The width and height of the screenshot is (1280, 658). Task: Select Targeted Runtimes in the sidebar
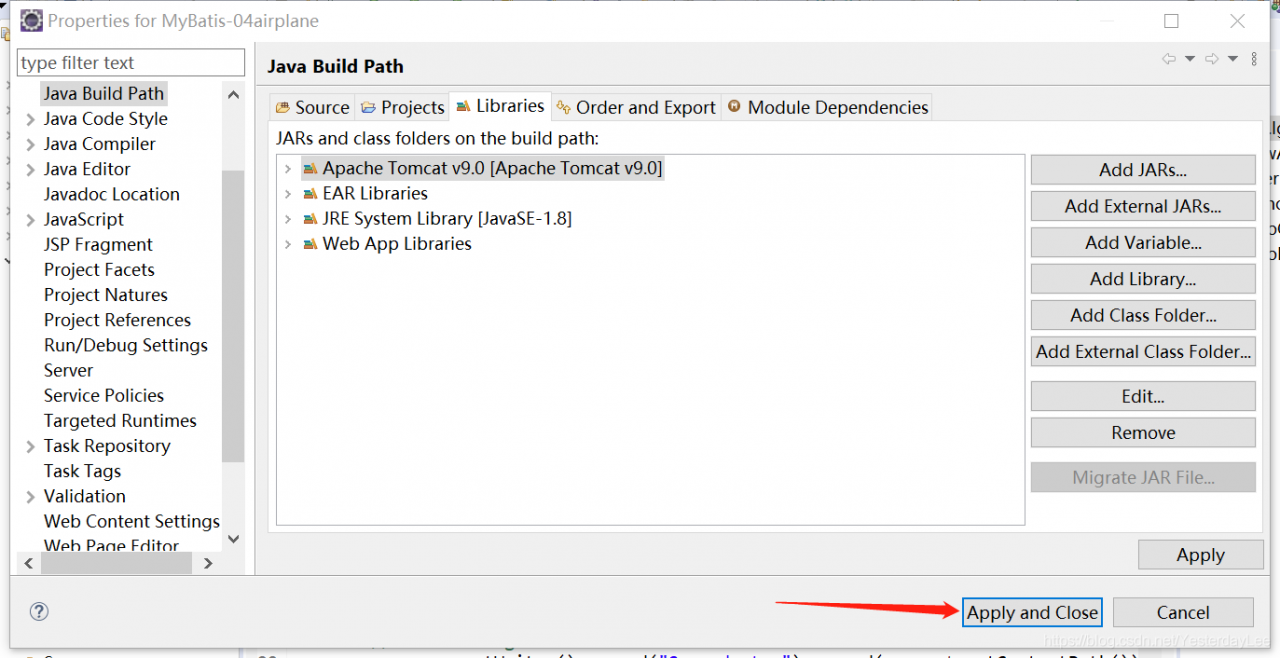point(120,421)
